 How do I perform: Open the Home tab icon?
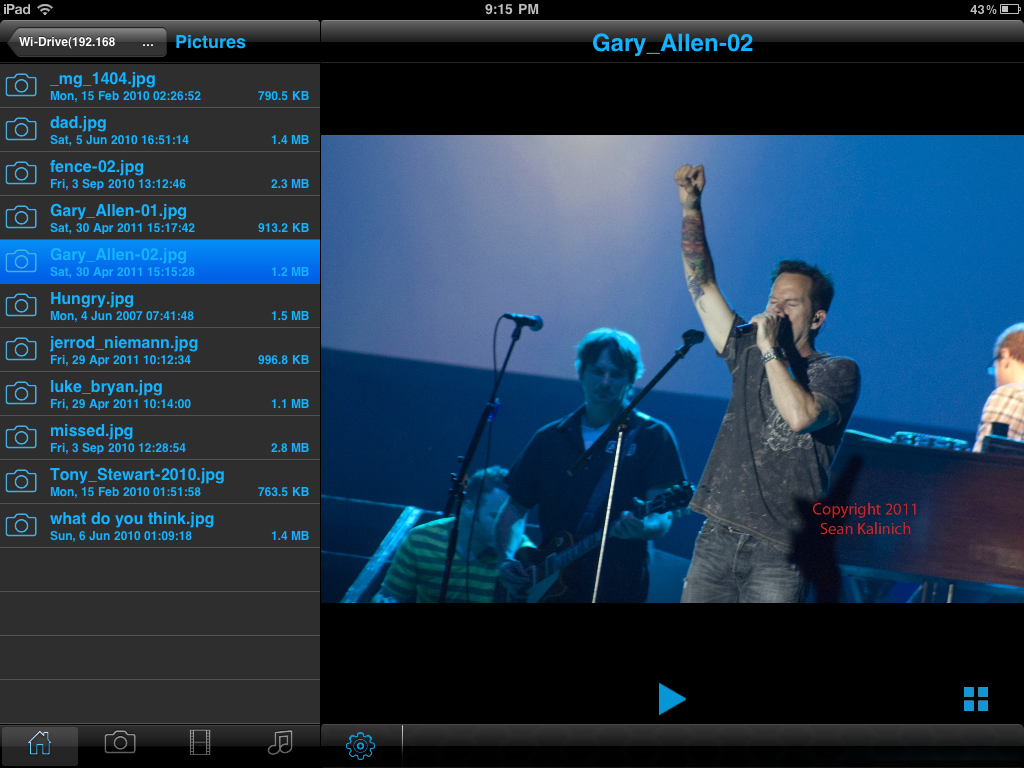coord(39,743)
